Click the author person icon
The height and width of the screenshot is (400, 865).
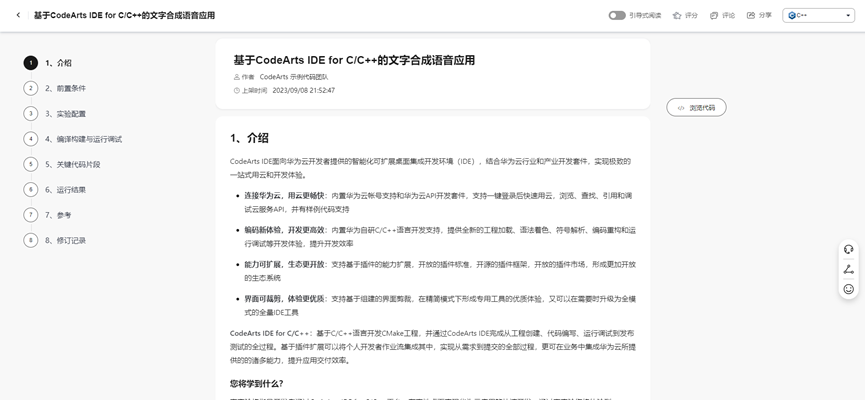[x=237, y=77]
